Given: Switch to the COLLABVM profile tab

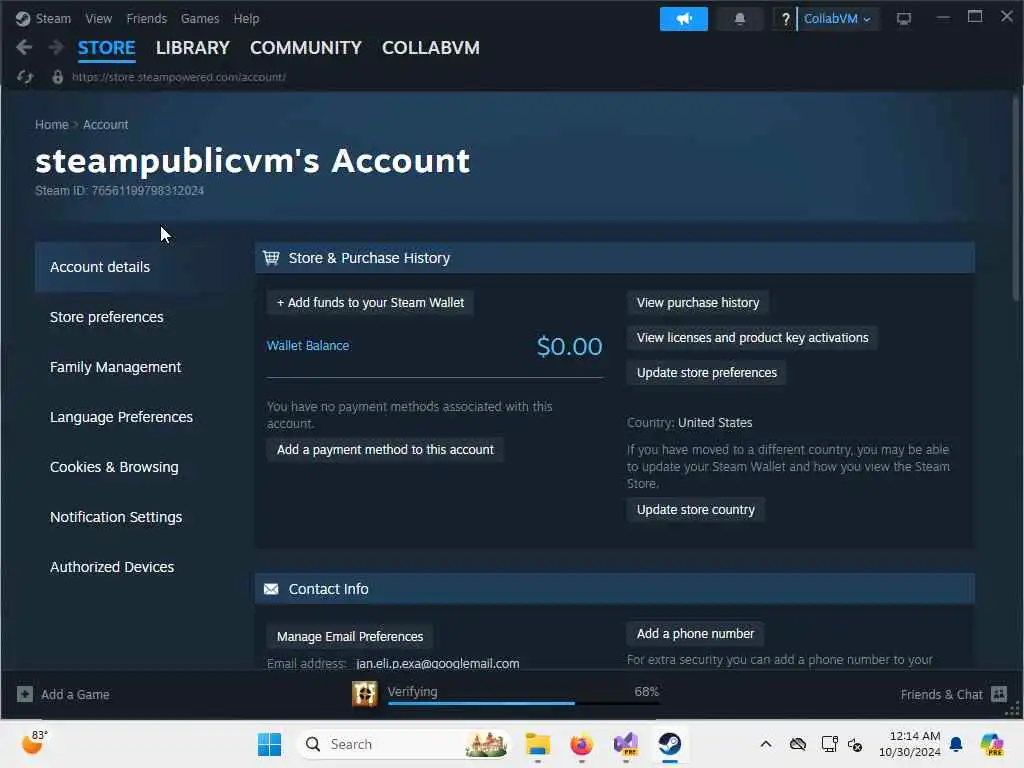Looking at the screenshot, I should (x=431, y=48).
